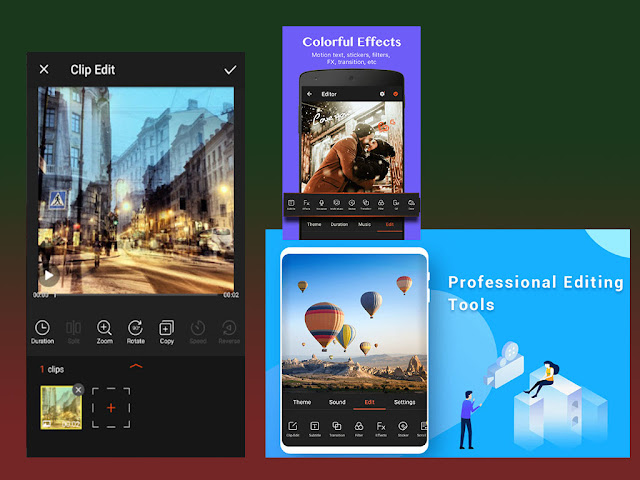Play the street video preview in Clip Edit

coord(49,276)
